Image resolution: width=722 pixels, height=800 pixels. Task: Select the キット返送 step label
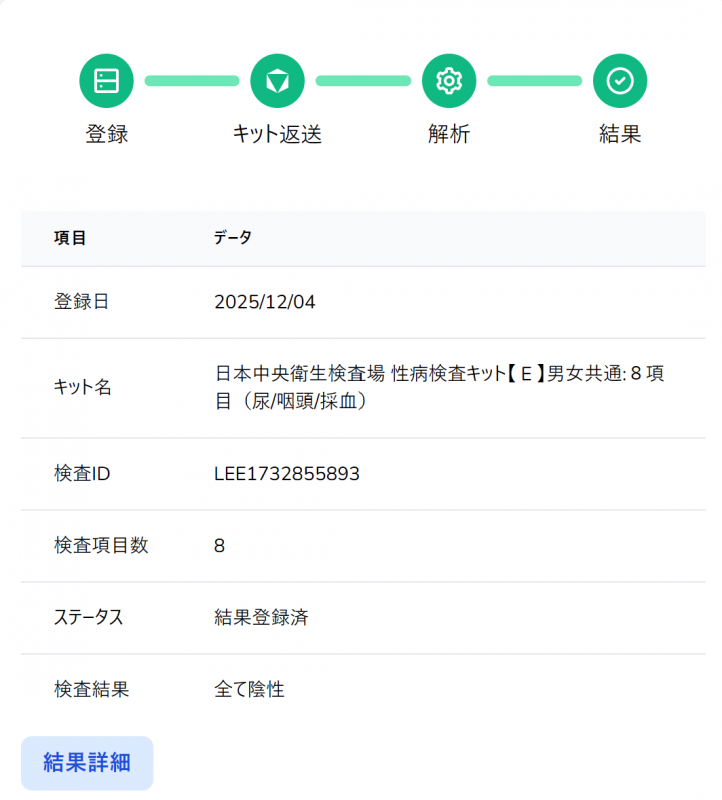coord(277,134)
